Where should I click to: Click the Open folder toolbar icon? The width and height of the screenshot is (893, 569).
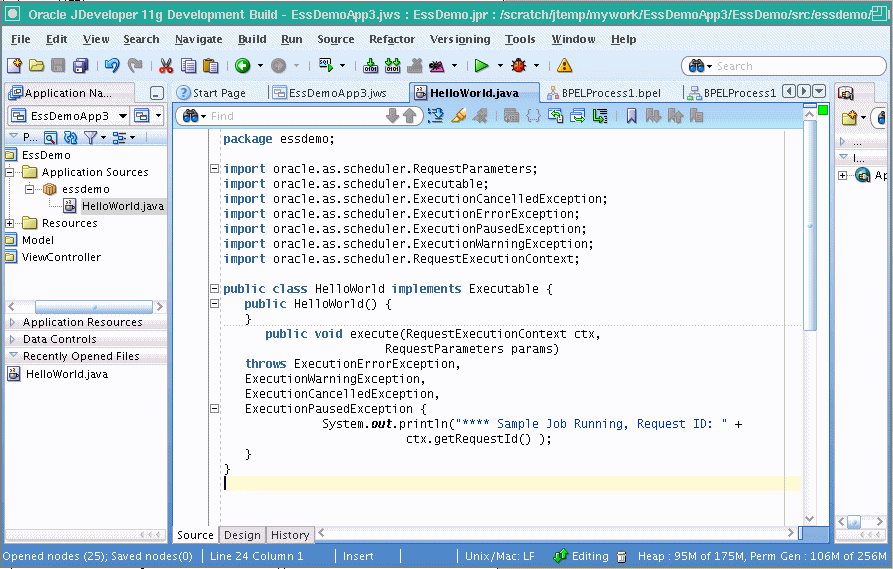pyautogui.click(x=36, y=66)
